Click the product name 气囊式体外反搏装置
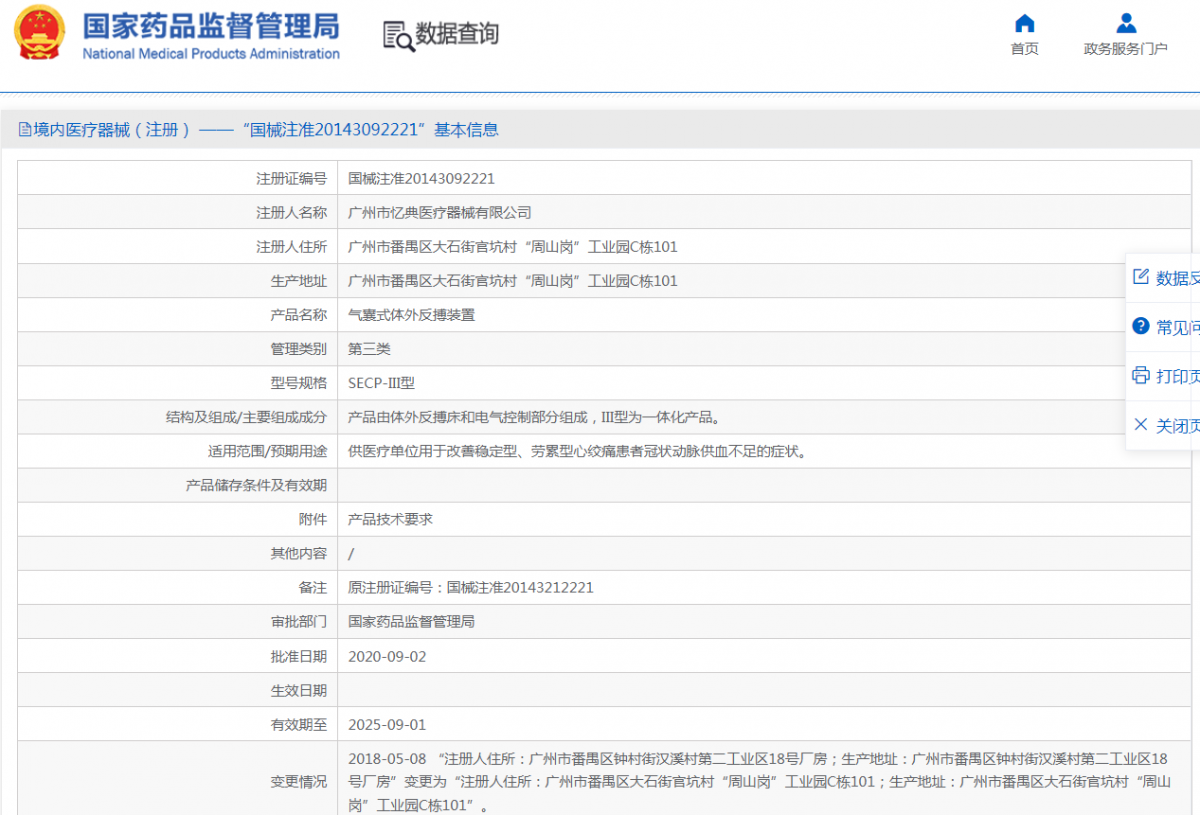1200x815 pixels. point(411,315)
